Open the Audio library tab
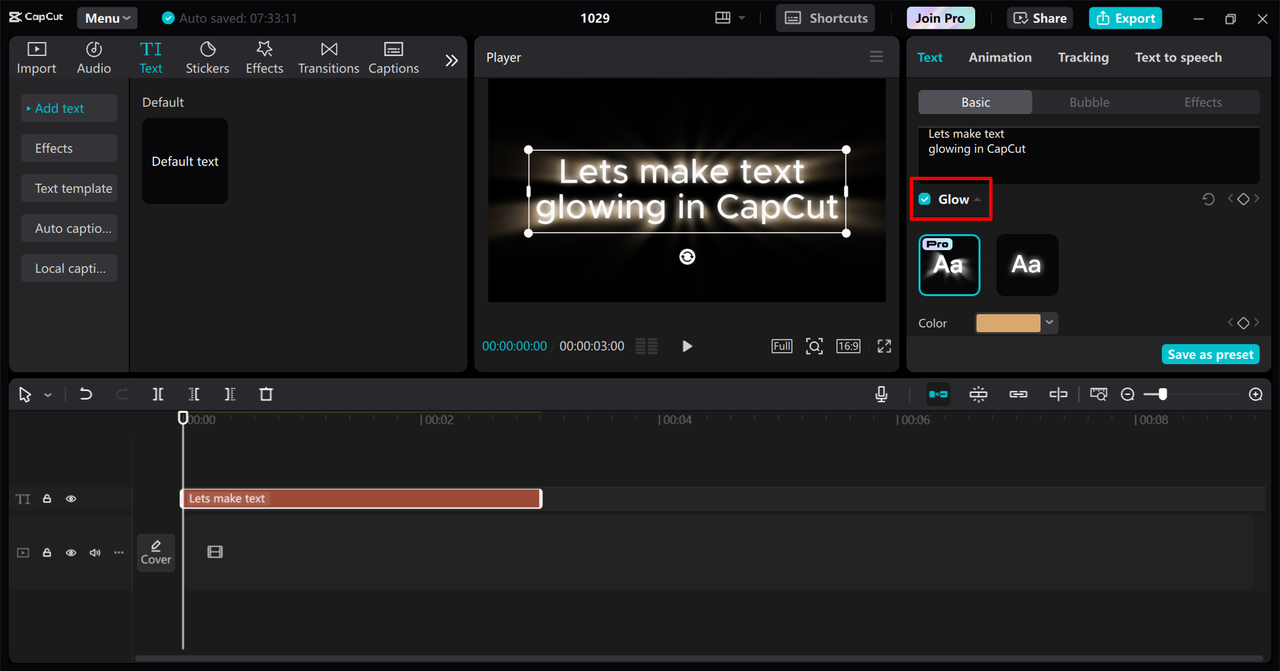 [94, 58]
